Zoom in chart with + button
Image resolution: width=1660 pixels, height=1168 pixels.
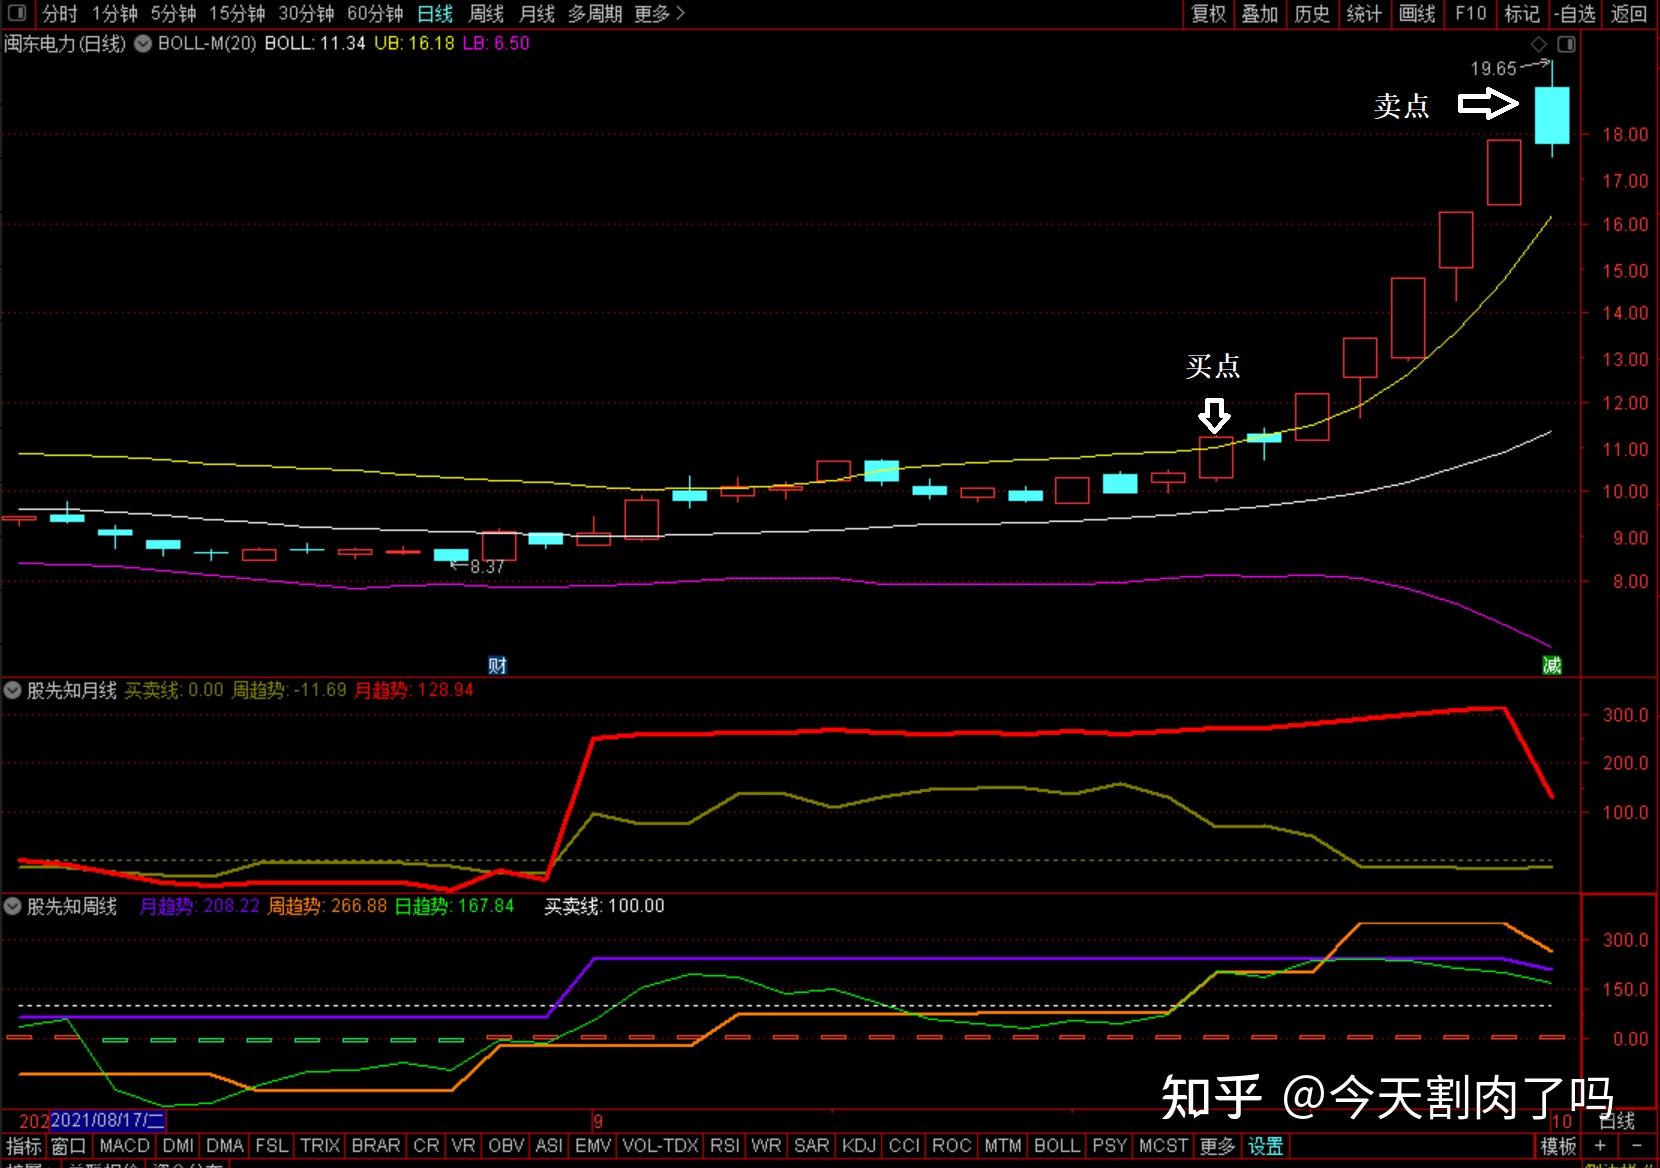[1600, 1146]
